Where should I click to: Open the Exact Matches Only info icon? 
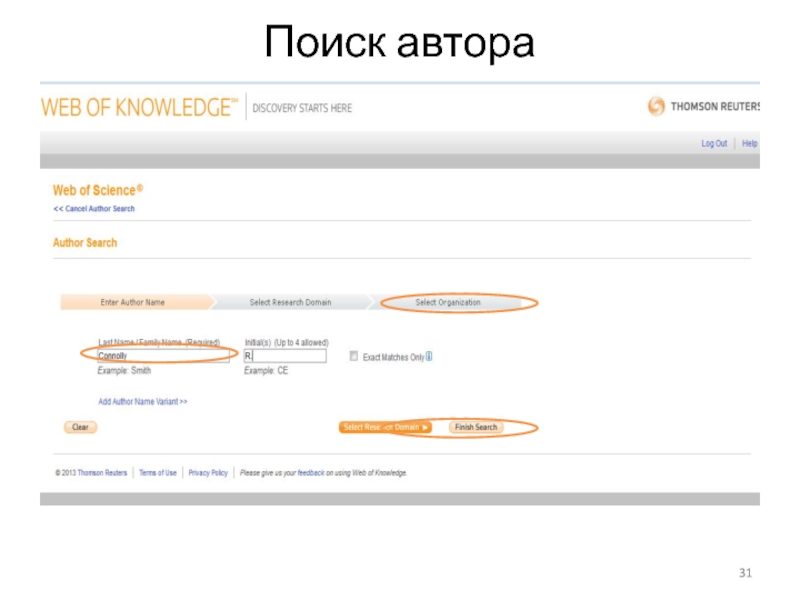tap(429, 356)
